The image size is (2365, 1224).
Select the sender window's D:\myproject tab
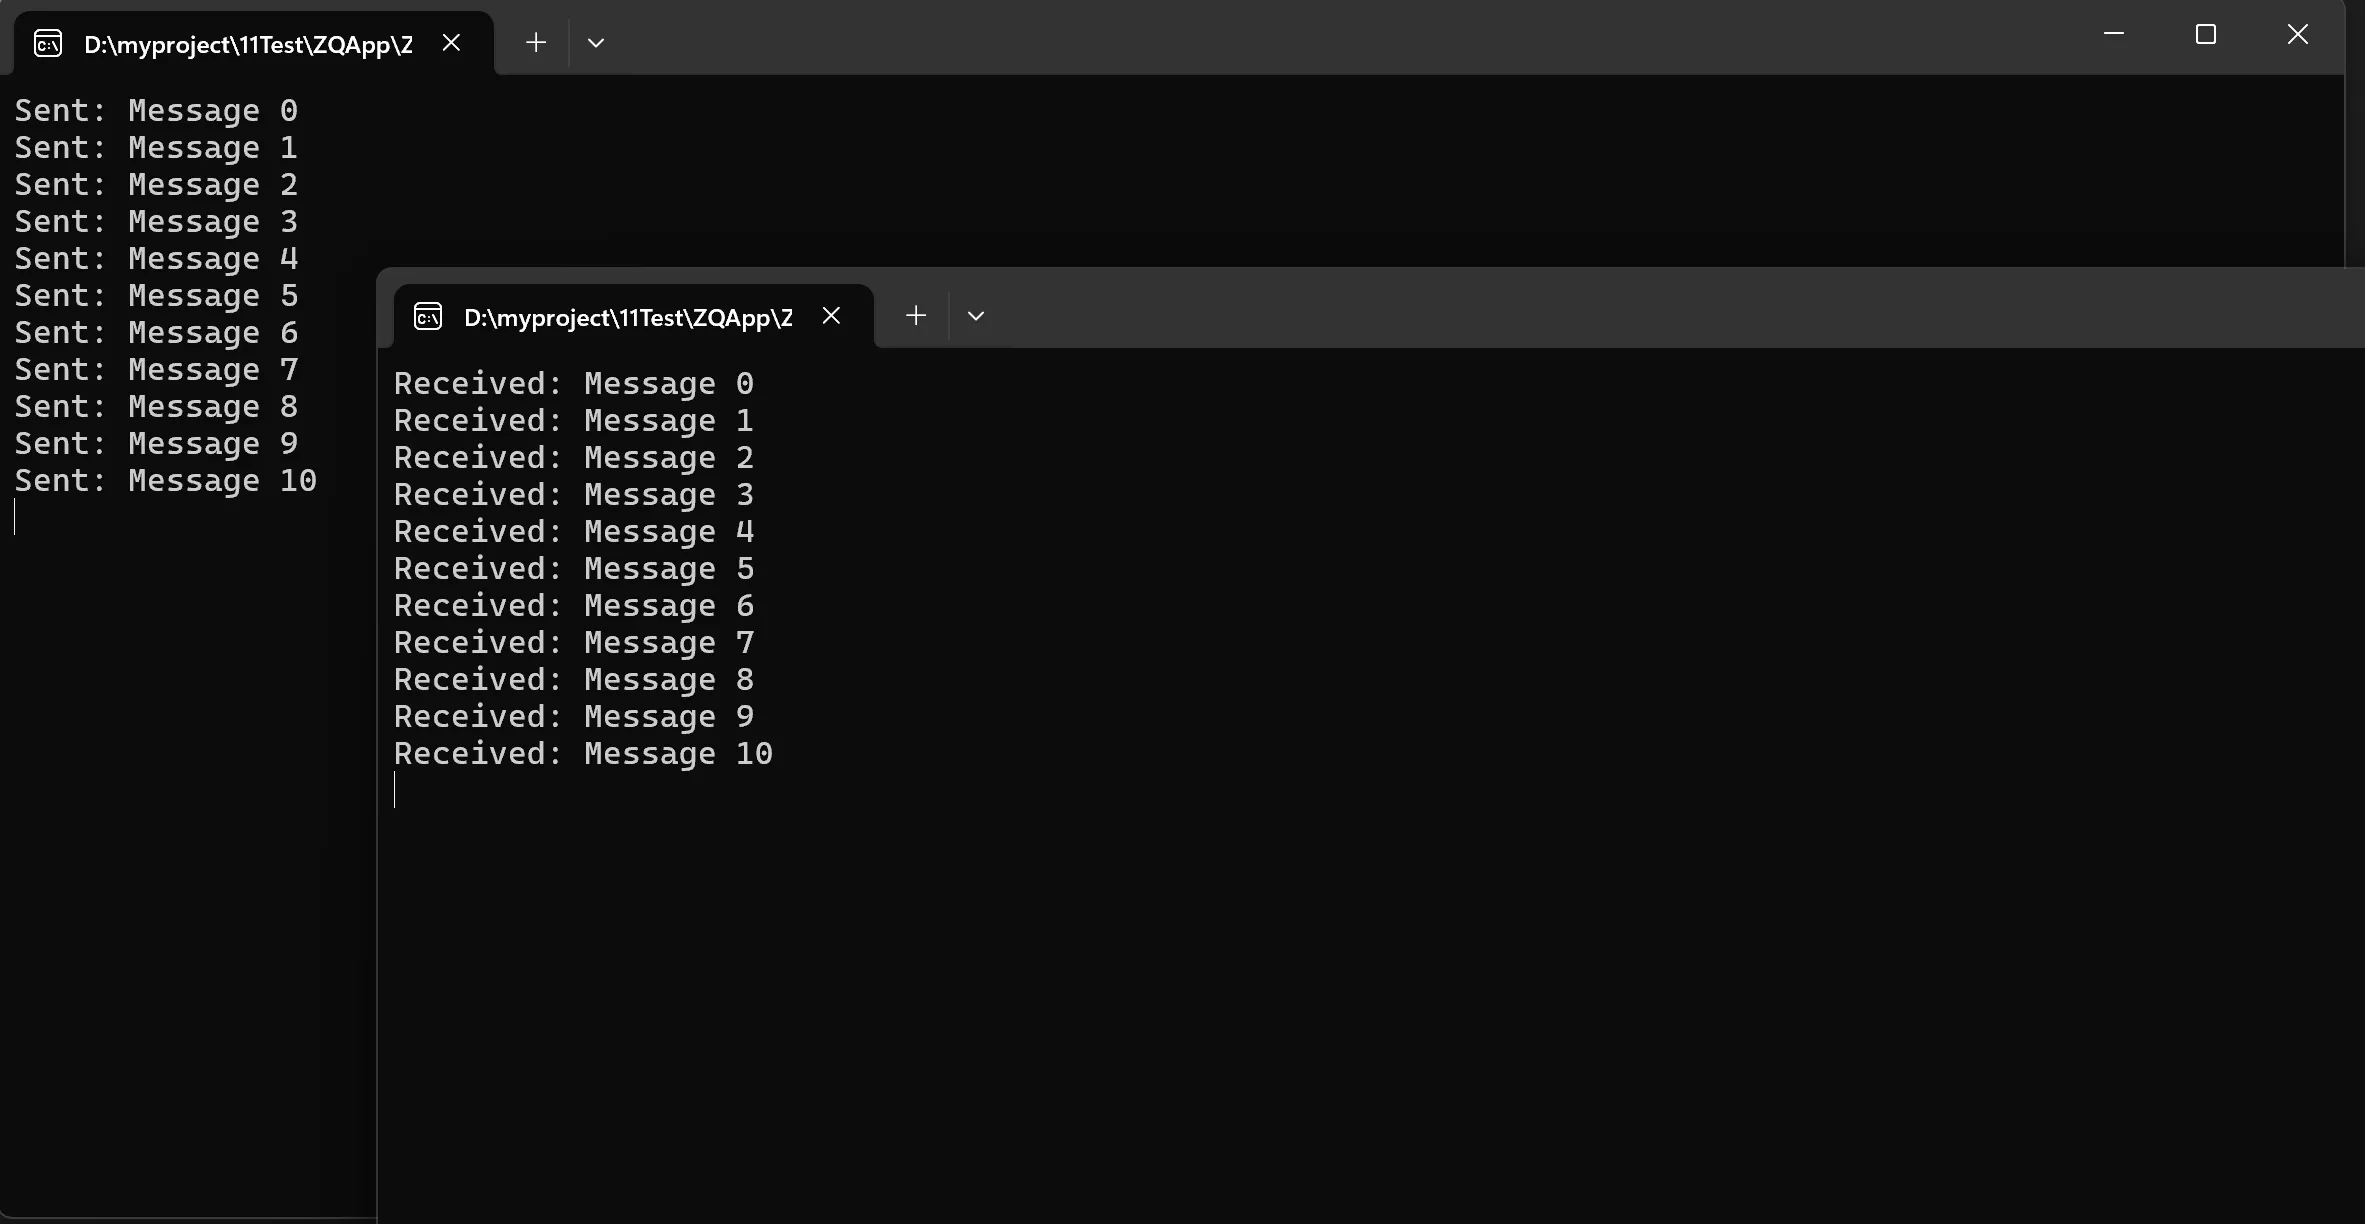pos(248,44)
